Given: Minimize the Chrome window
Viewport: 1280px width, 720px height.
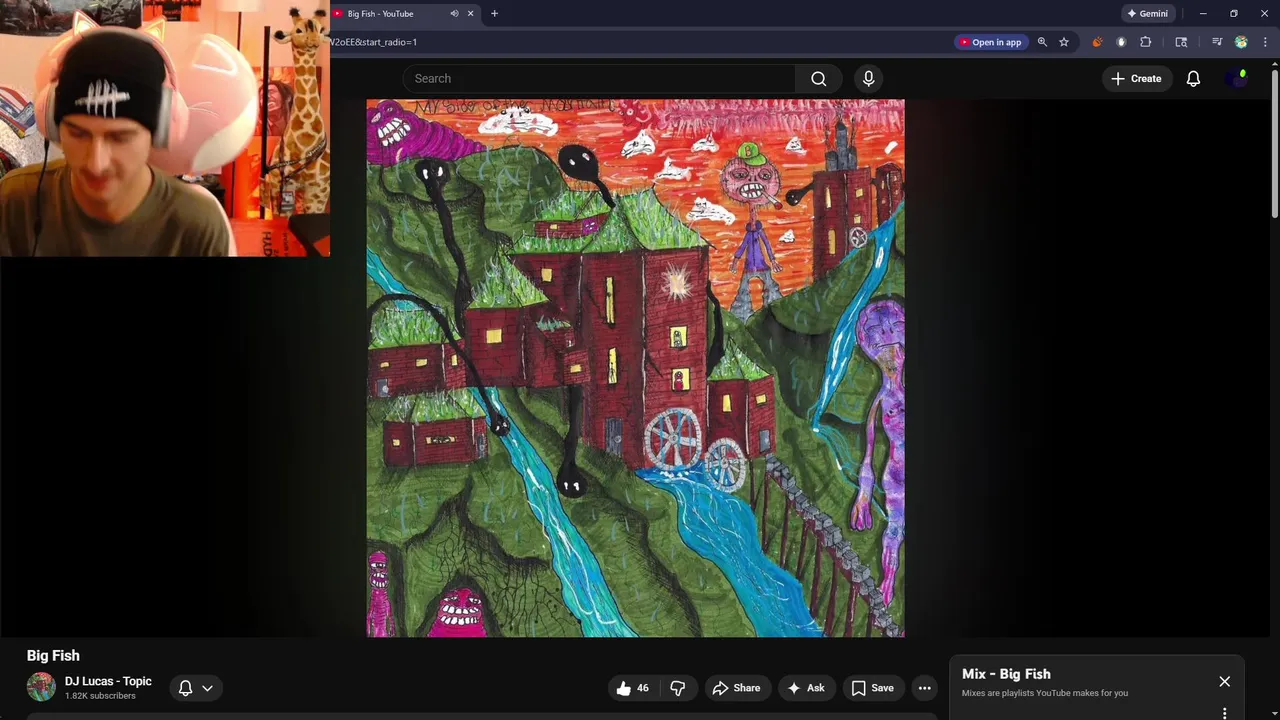Looking at the screenshot, I should pyautogui.click(x=1203, y=14).
